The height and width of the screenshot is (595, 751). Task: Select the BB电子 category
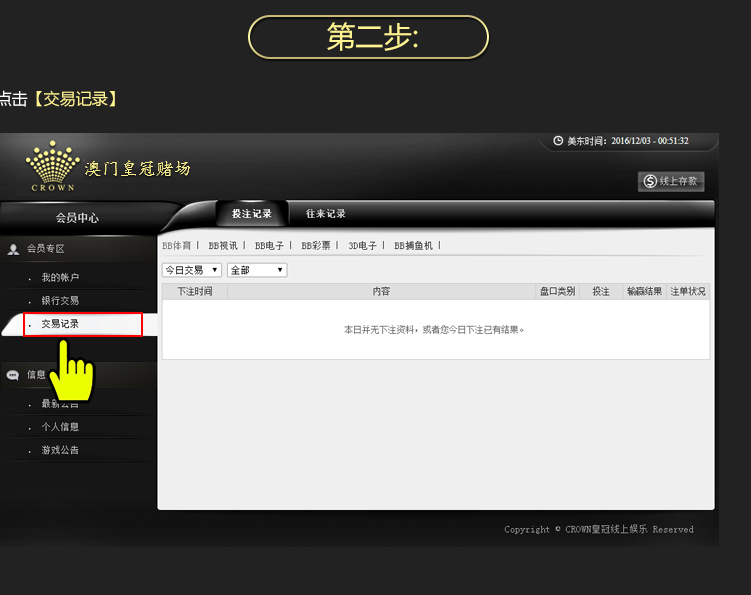pyautogui.click(x=269, y=246)
